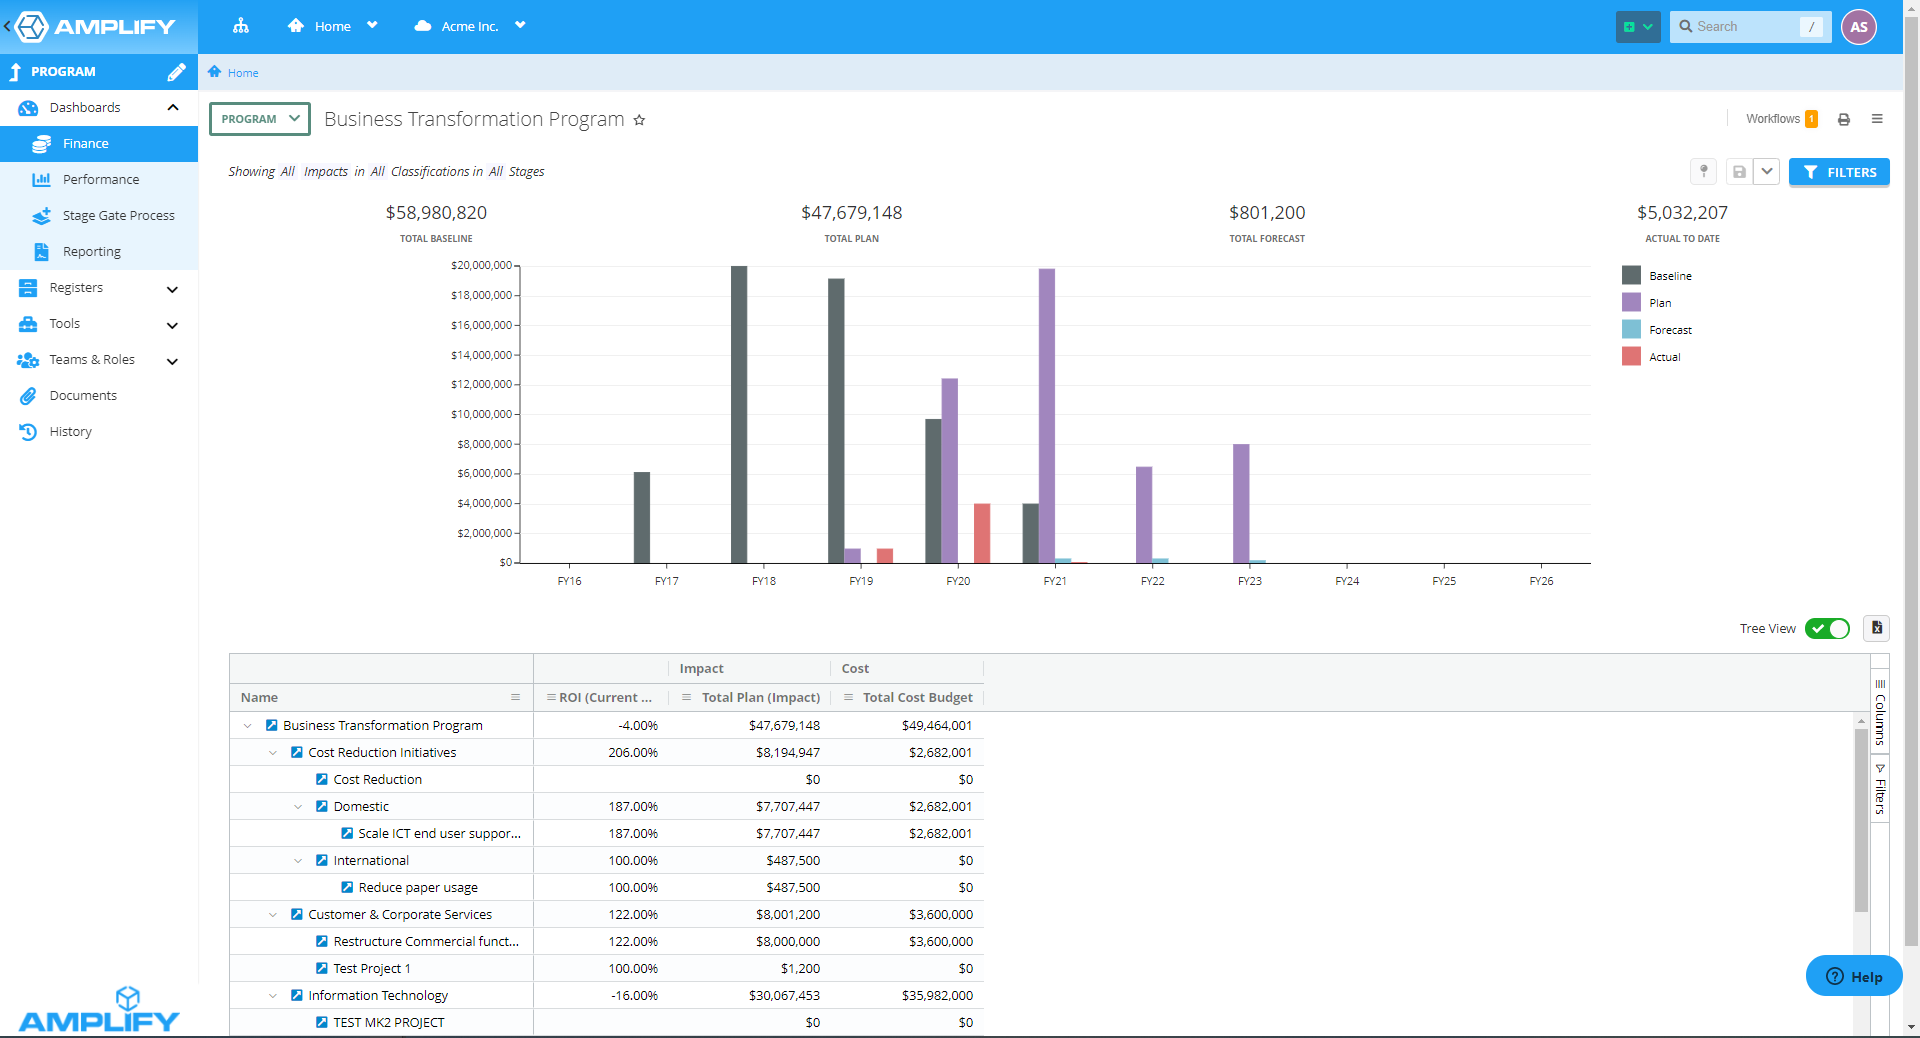Viewport: 1920px width, 1038px height.
Task: Open the hierarchy tree icon in header
Action: (x=241, y=26)
